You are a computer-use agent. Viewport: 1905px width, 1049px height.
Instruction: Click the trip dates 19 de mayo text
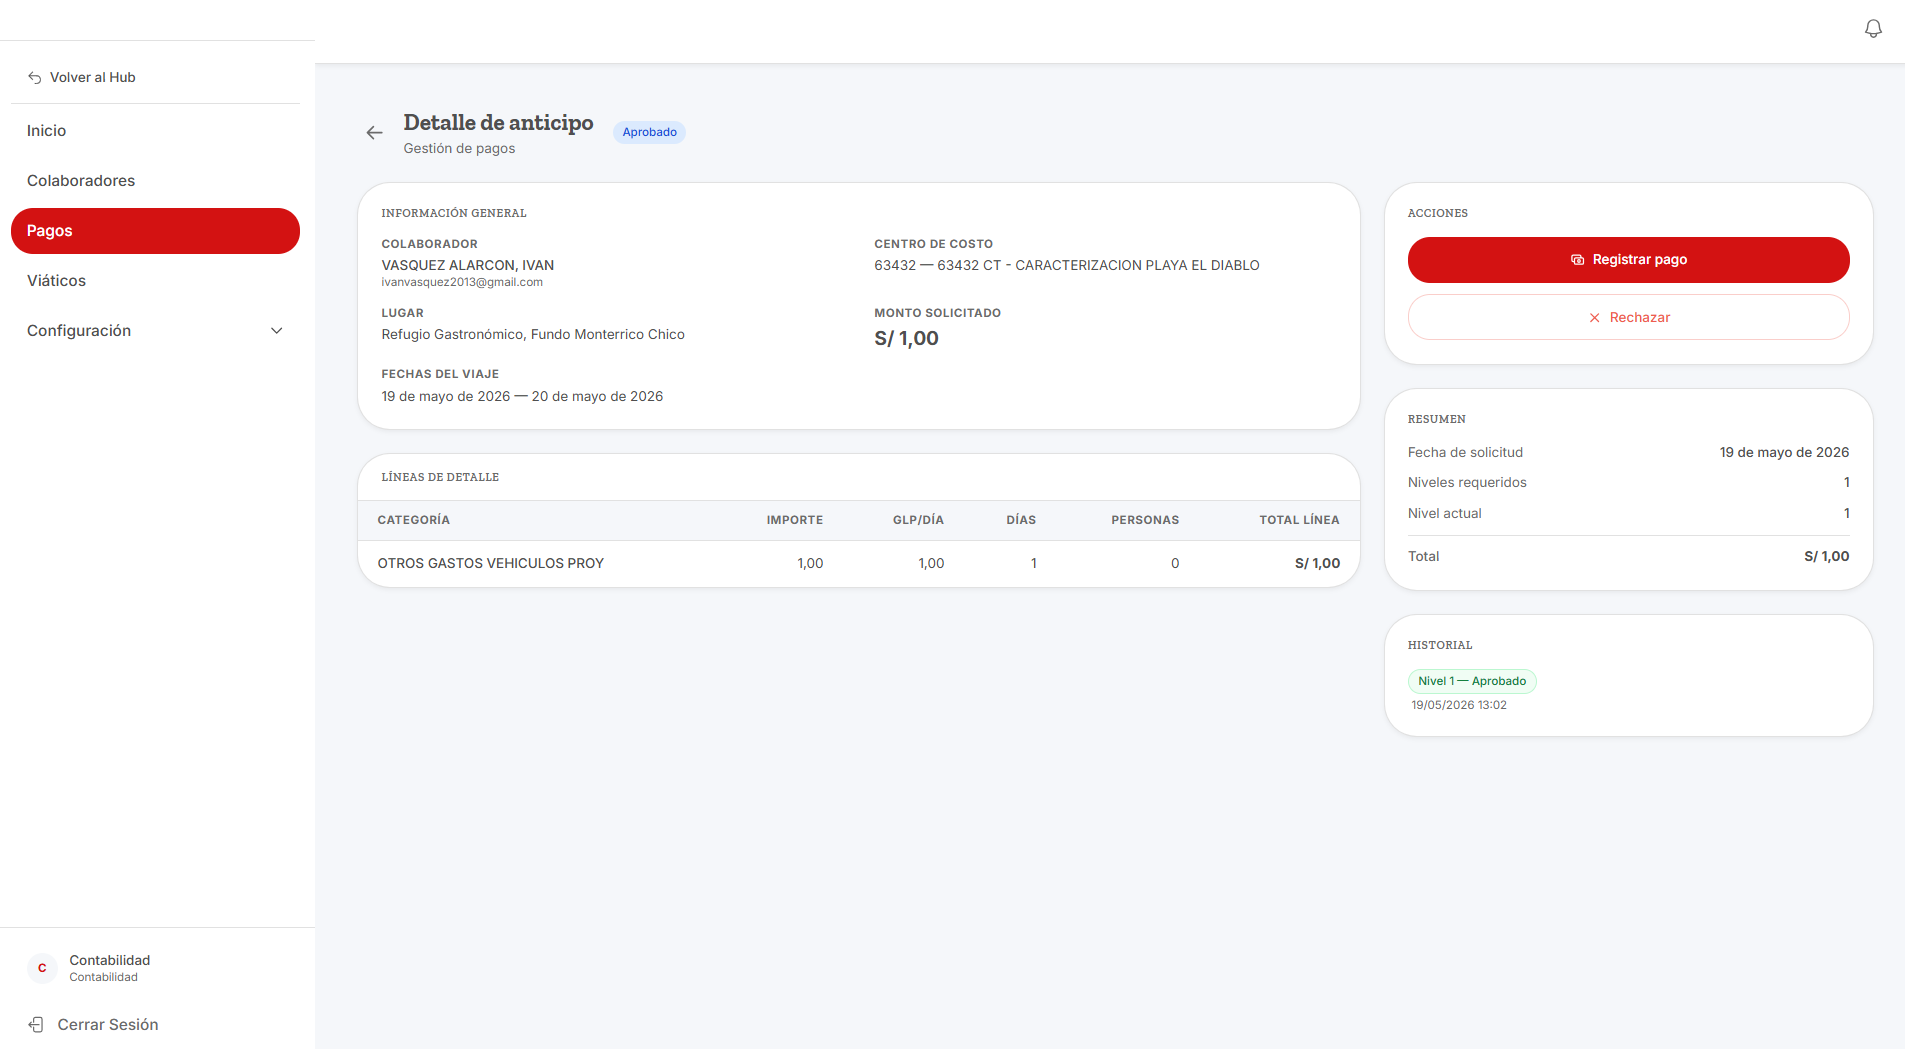pyautogui.click(x=522, y=396)
